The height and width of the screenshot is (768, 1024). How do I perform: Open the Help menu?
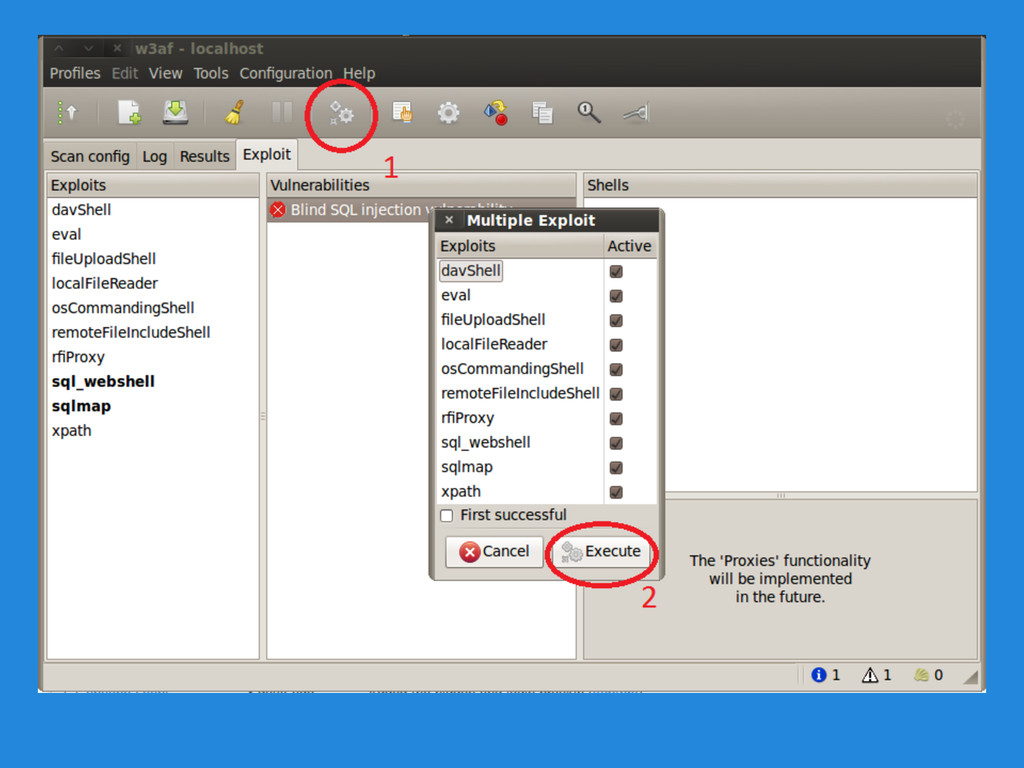pos(359,73)
